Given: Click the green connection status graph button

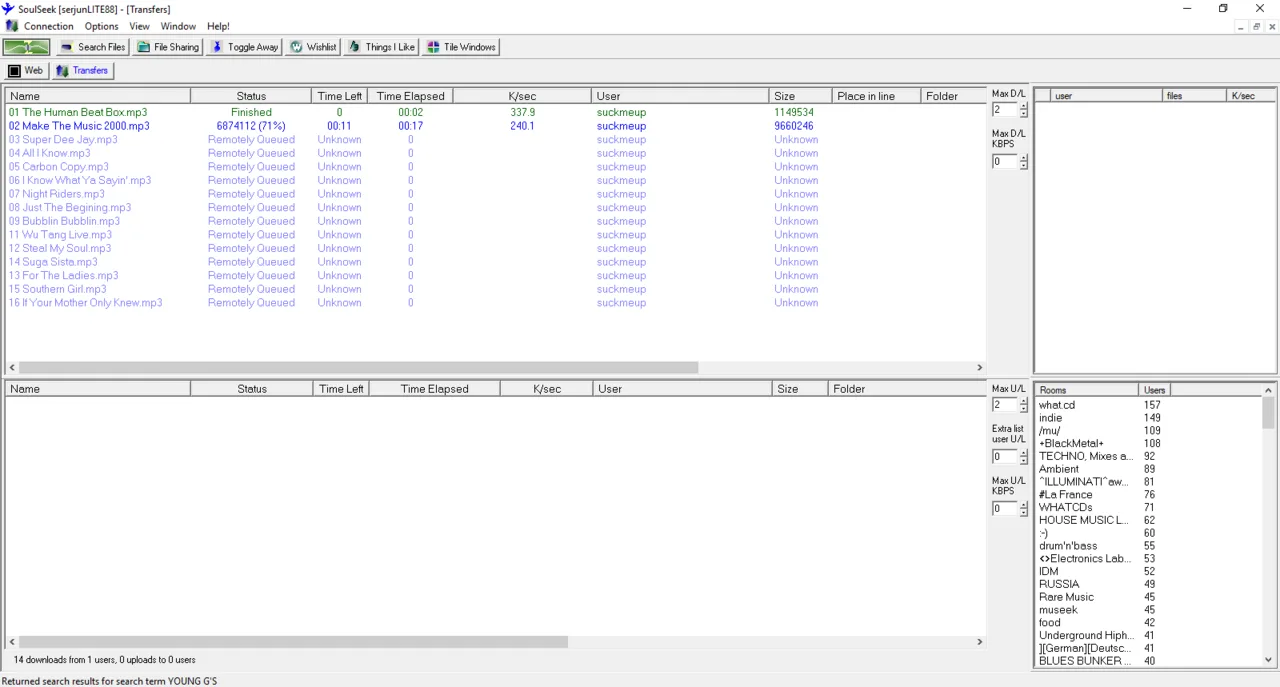Looking at the screenshot, I should pos(26,47).
